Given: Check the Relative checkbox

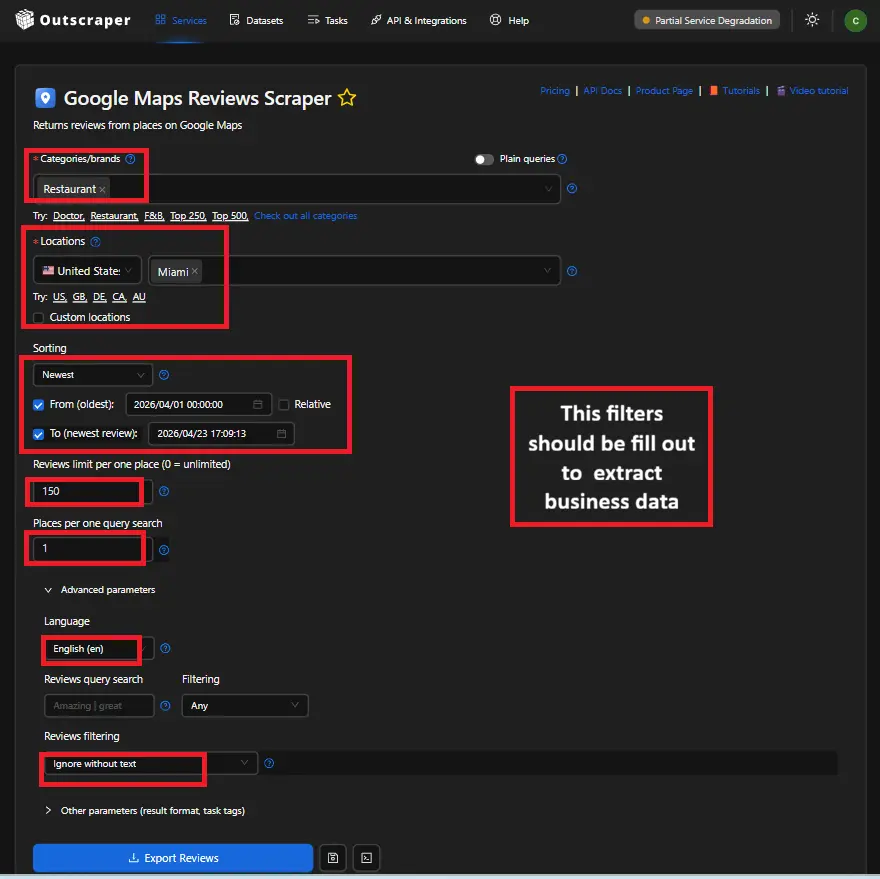Looking at the screenshot, I should (x=285, y=405).
